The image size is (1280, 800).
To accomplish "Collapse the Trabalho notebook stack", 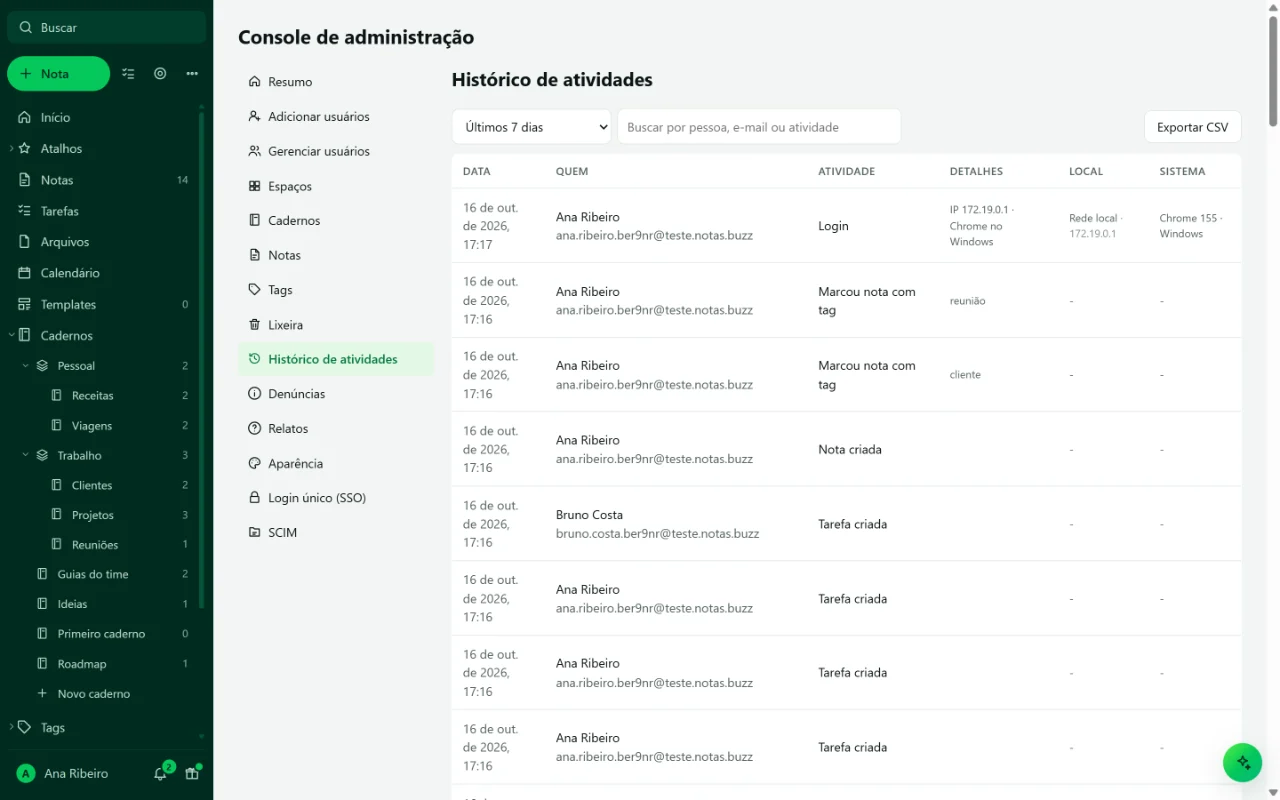I will [26, 455].
